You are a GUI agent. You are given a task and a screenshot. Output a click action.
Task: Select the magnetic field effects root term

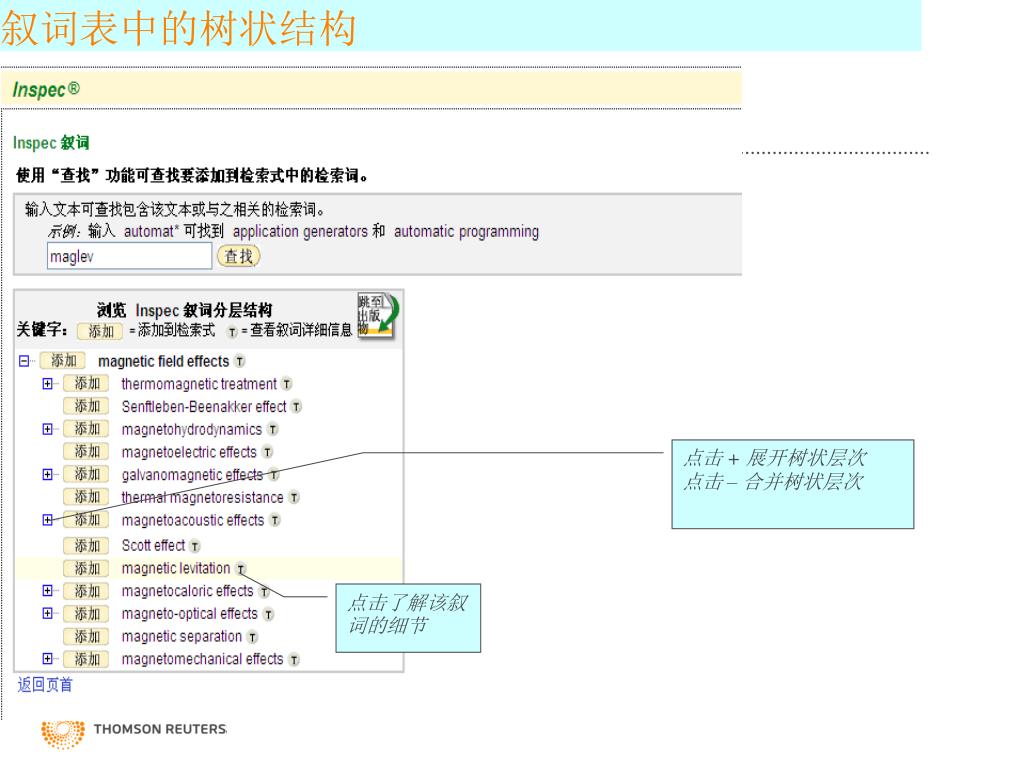pos(163,361)
